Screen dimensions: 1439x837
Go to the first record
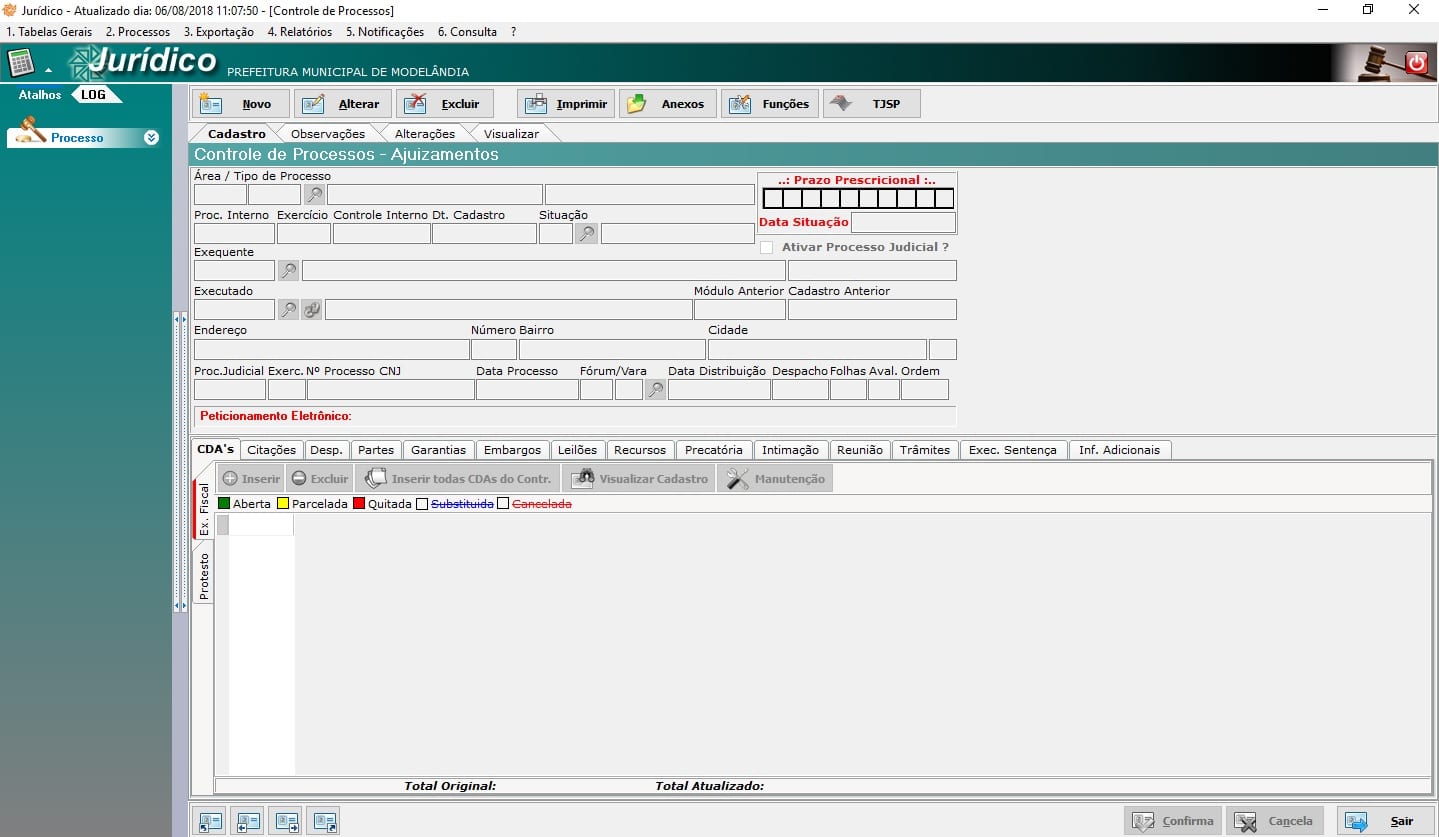point(210,821)
